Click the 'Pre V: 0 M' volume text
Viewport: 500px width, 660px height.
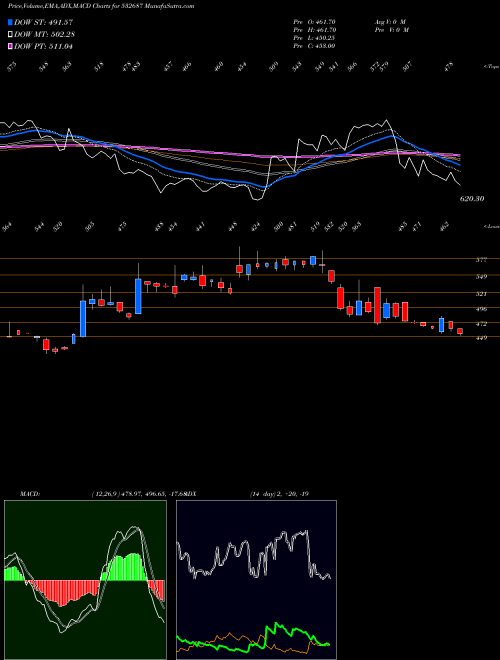[x=391, y=30]
